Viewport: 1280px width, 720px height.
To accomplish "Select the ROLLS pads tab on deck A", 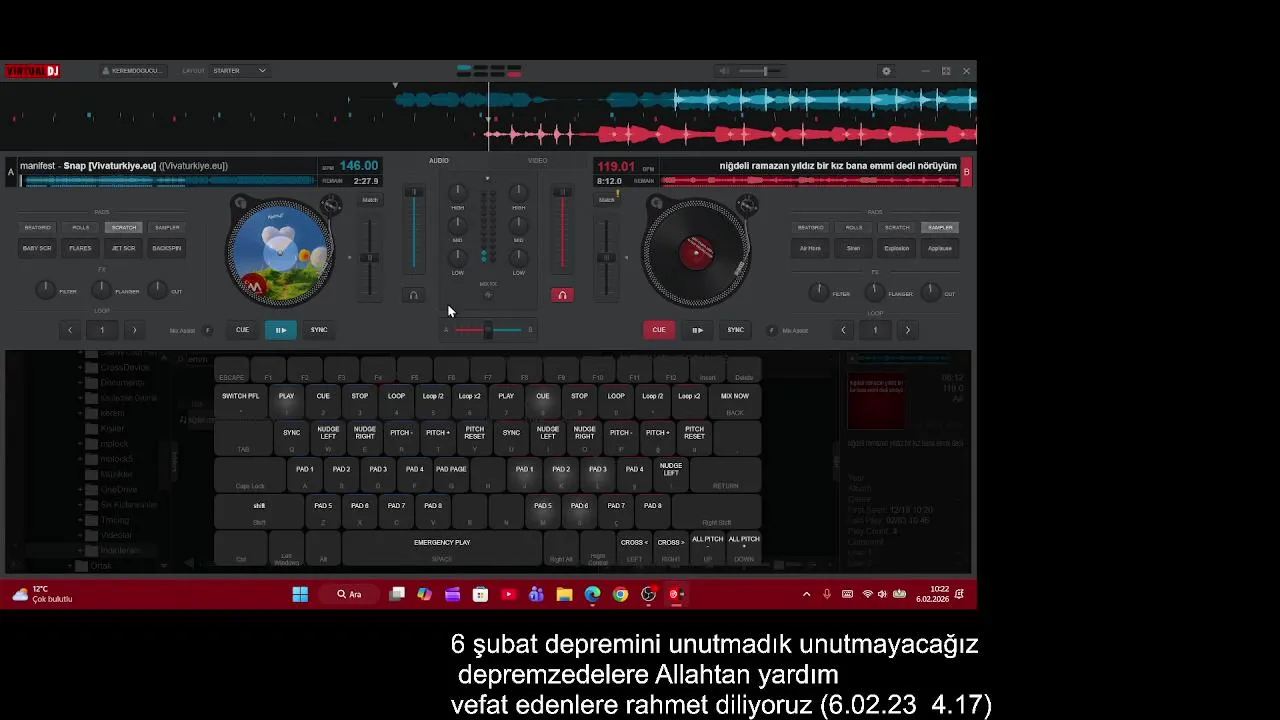I will [x=80, y=227].
